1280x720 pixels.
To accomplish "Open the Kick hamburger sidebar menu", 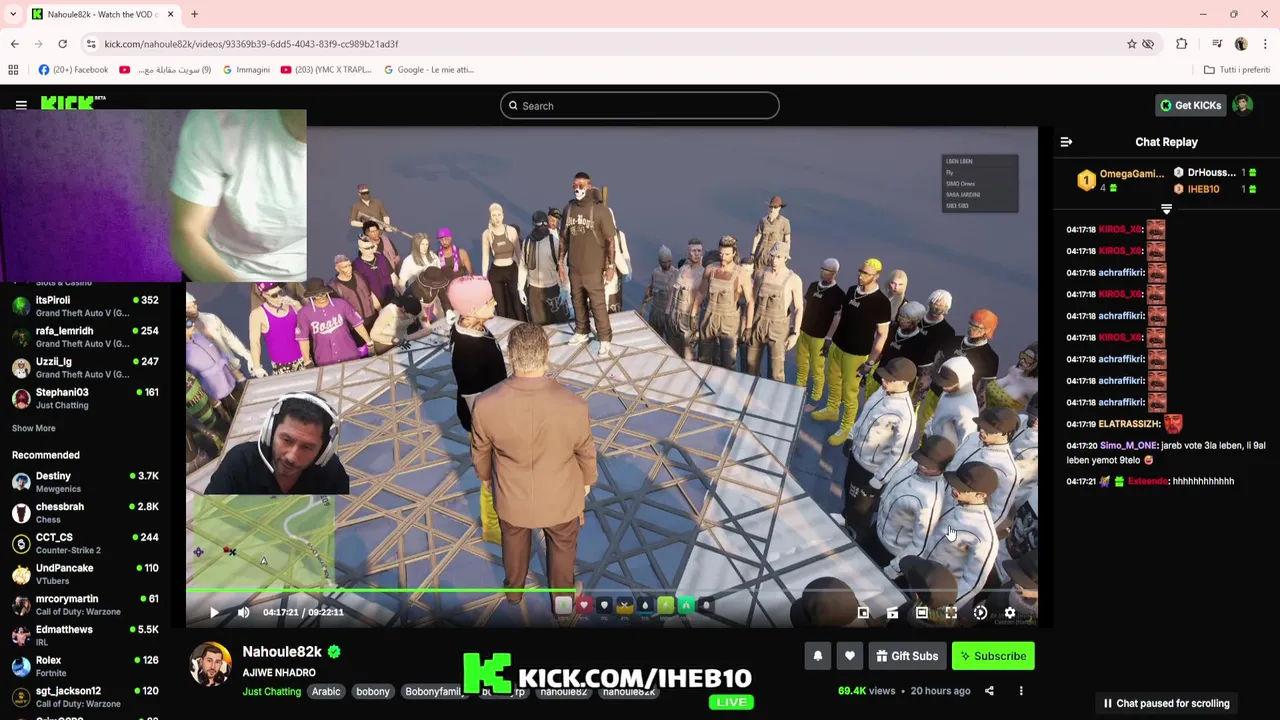I will click(21, 104).
